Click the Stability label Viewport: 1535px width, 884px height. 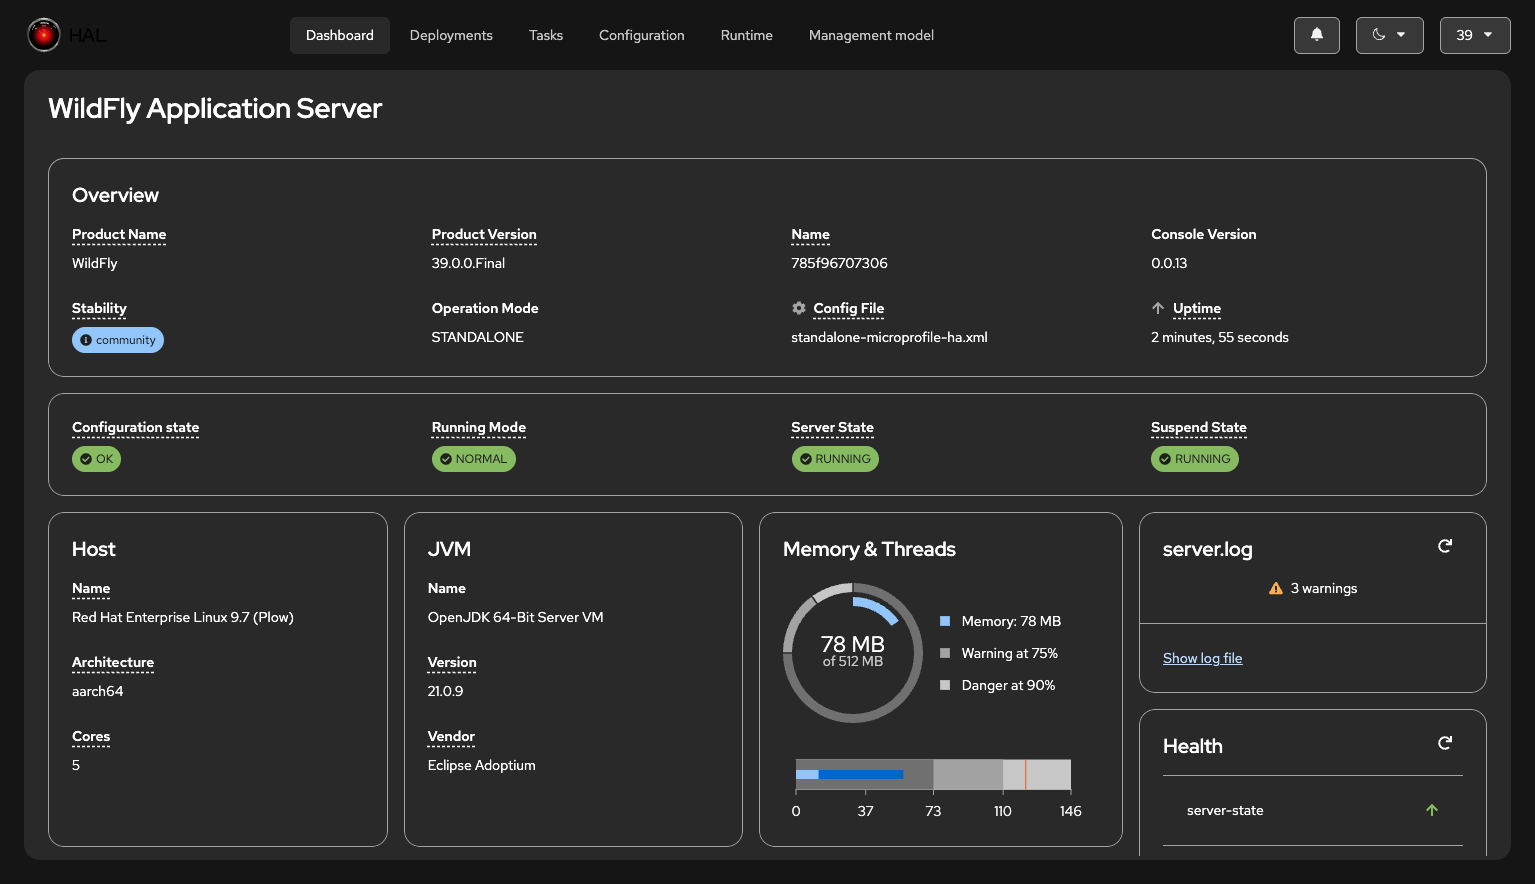[x=99, y=308]
